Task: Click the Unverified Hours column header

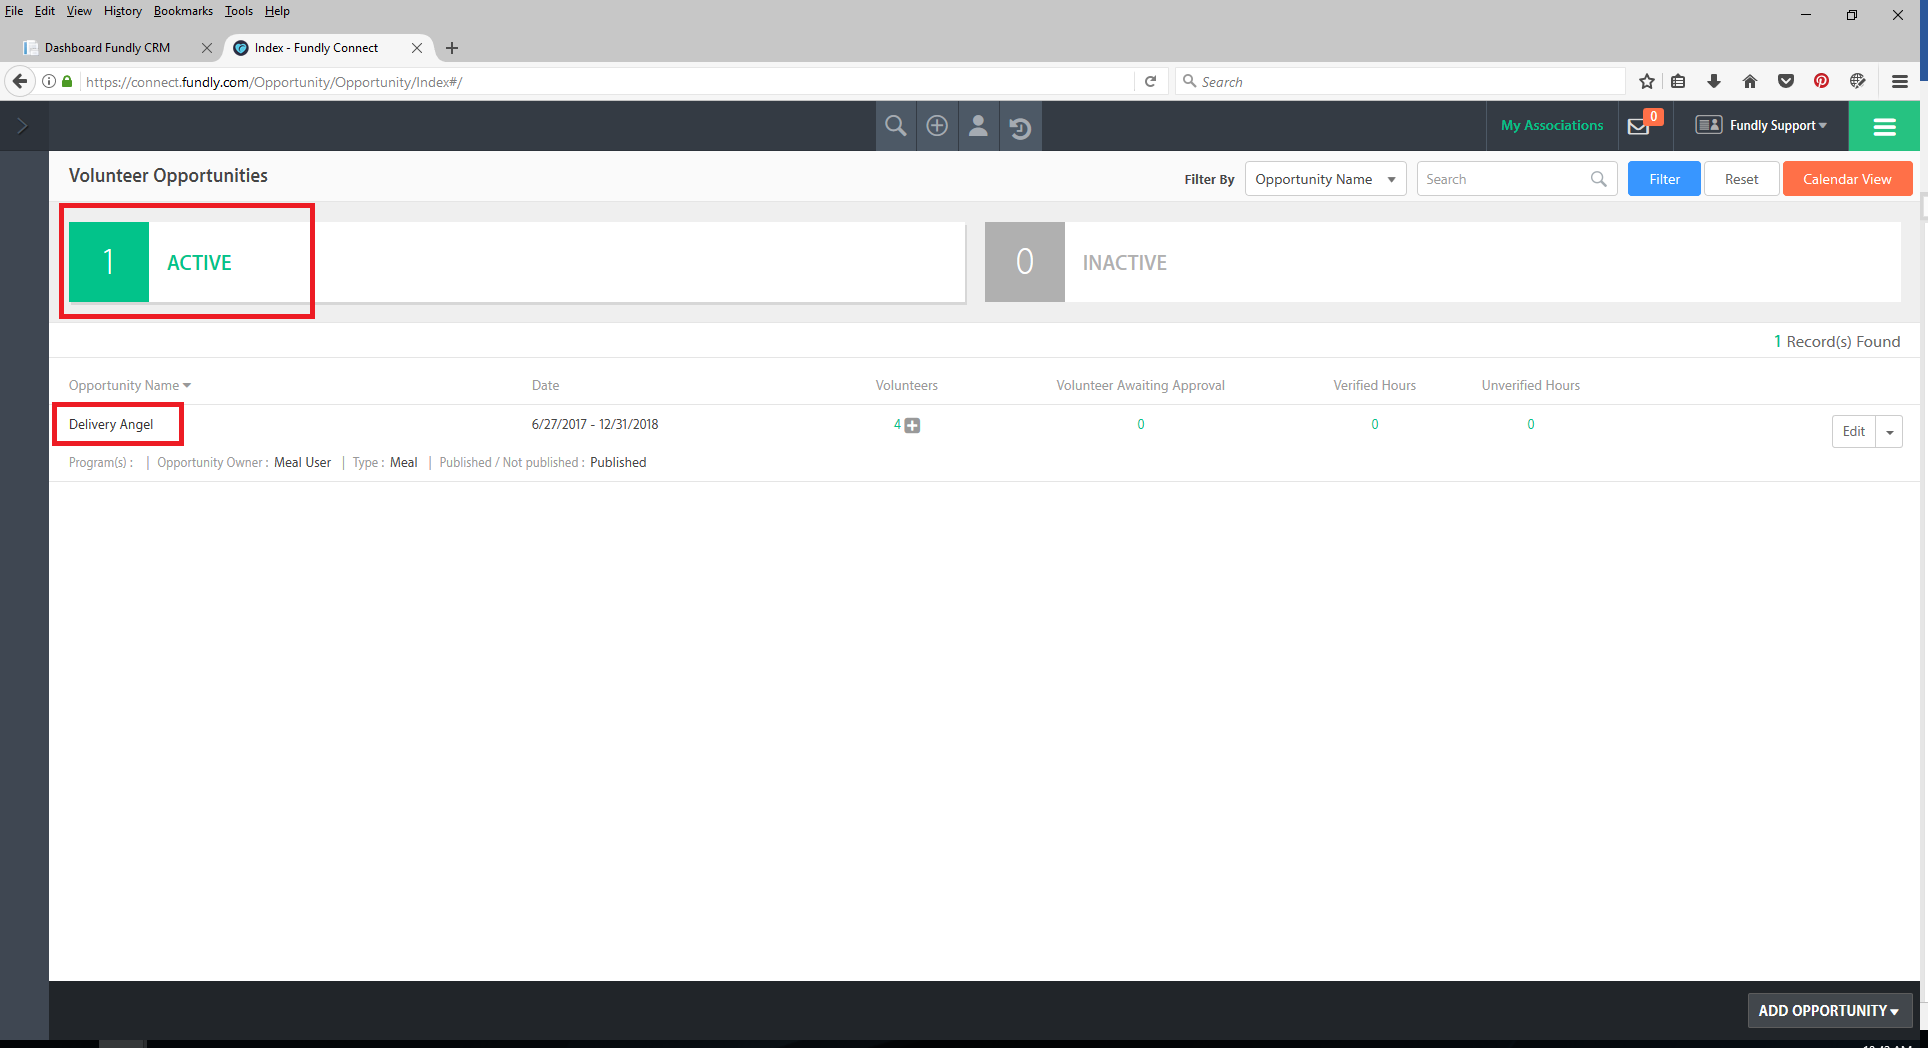Action: point(1530,386)
